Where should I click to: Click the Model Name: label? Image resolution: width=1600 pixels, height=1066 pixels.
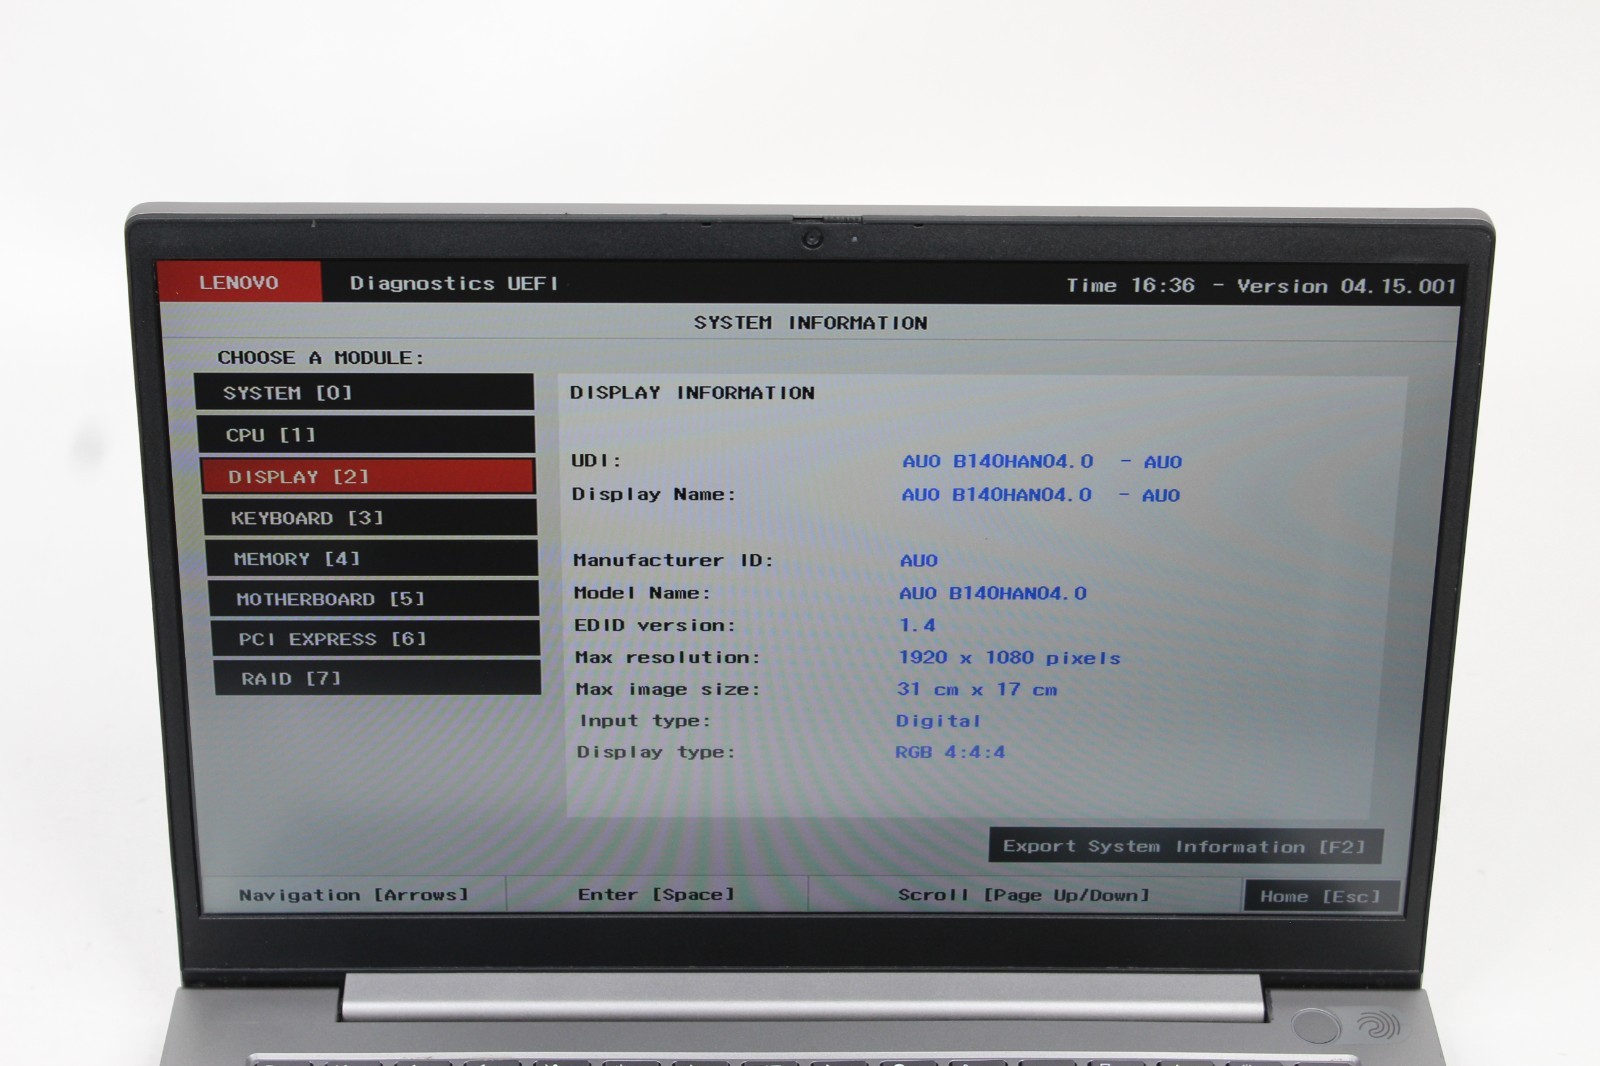tap(642, 593)
